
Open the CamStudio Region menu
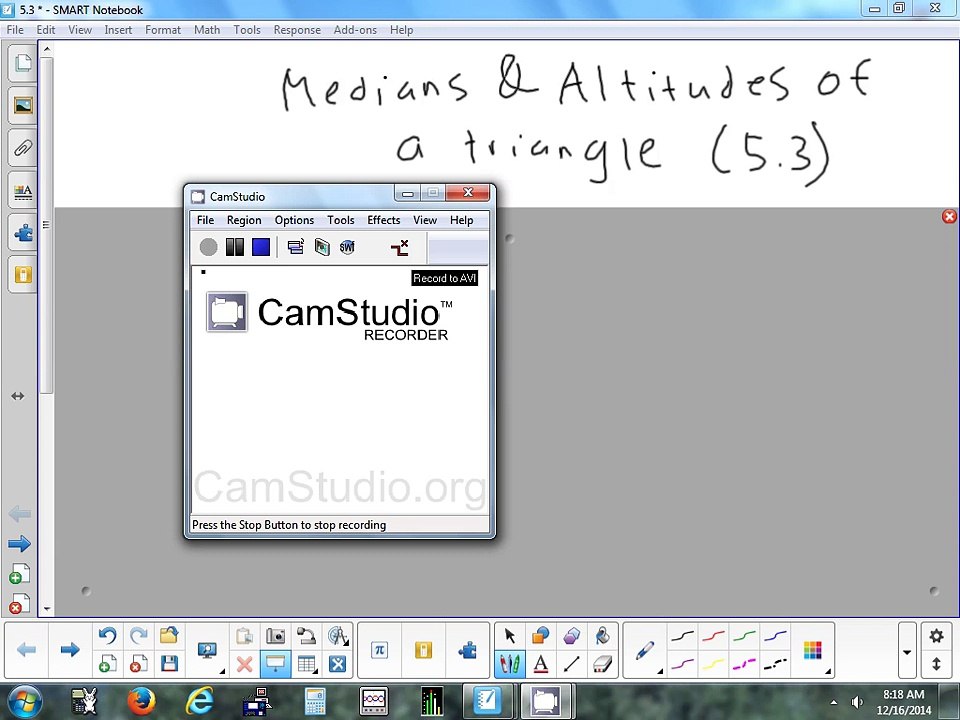pos(244,220)
